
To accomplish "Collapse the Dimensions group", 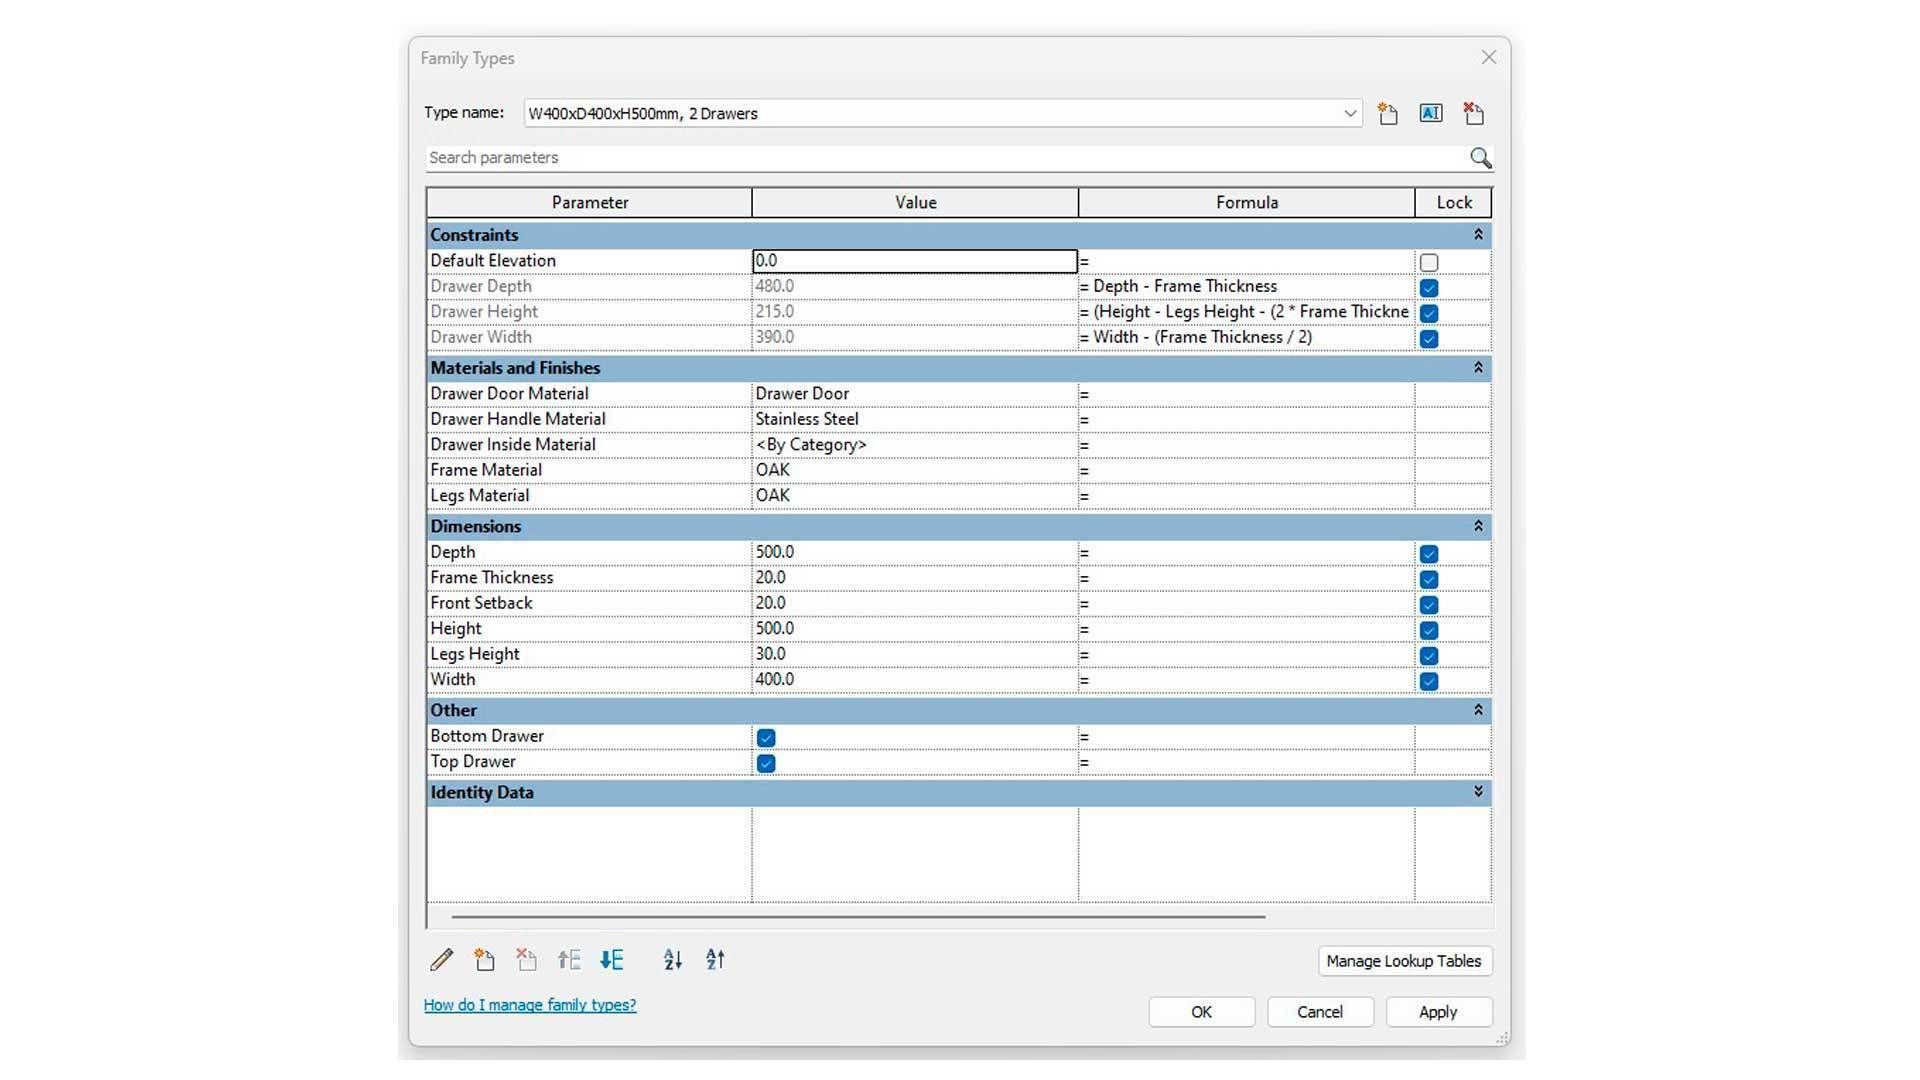I will point(1478,526).
